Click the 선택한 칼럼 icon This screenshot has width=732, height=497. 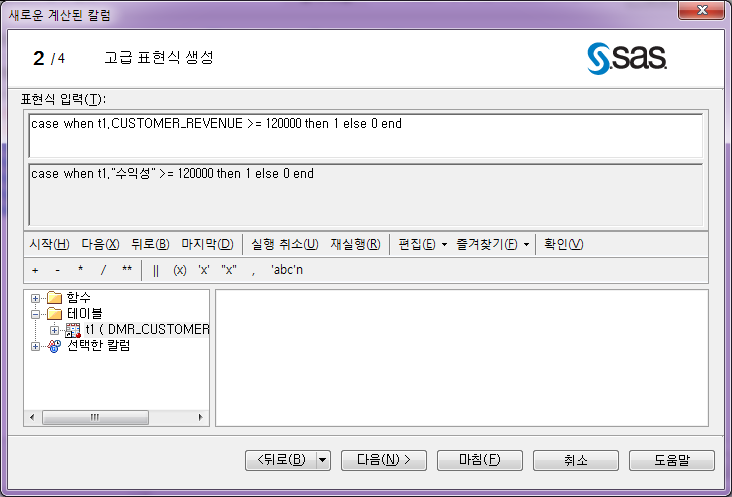(54, 346)
